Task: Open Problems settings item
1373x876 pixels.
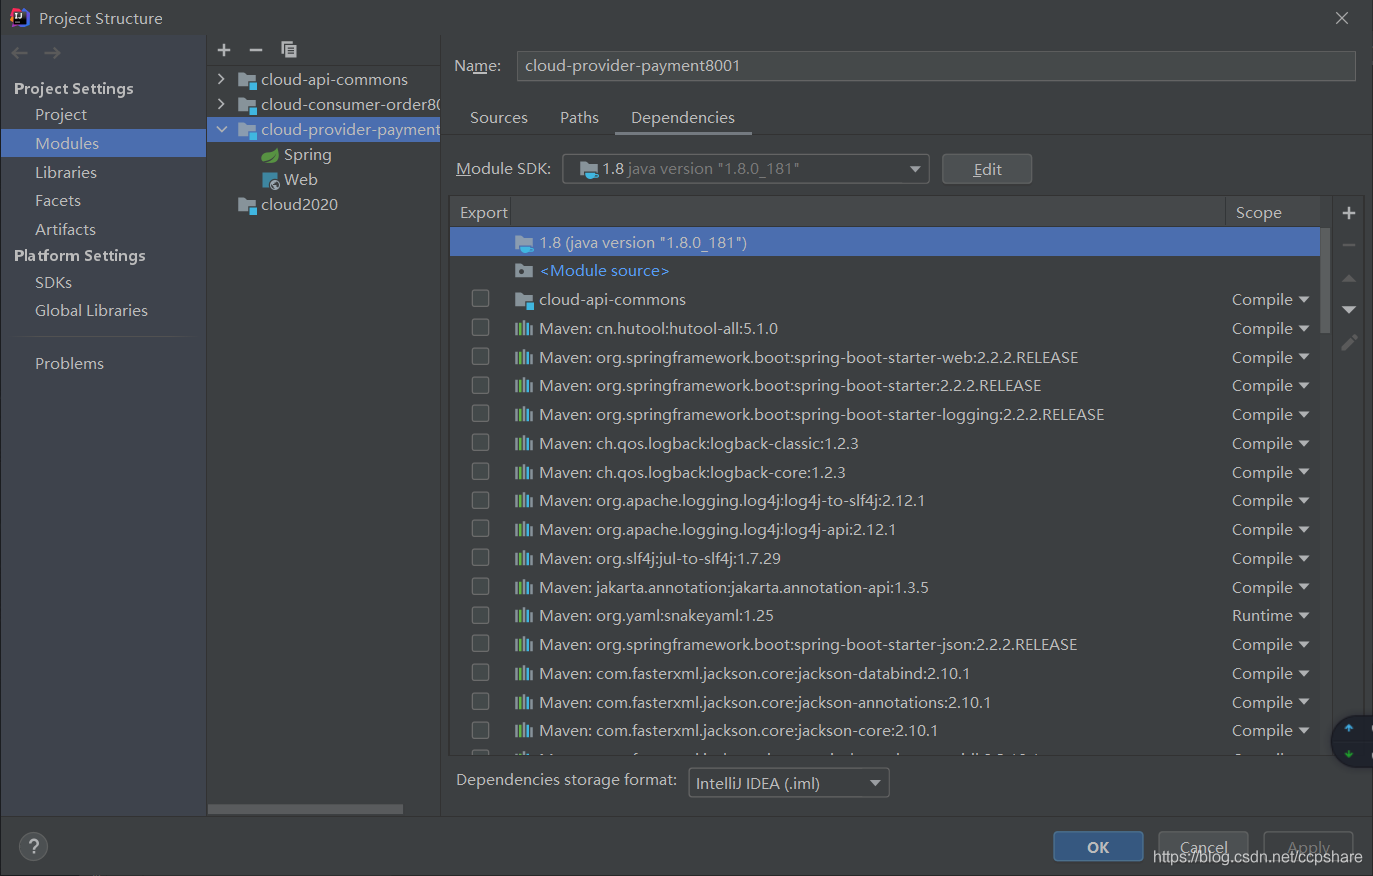Action: pyautogui.click(x=69, y=364)
